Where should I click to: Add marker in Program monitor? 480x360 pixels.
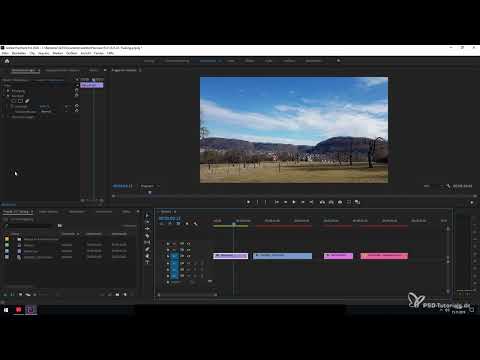(x=248, y=202)
